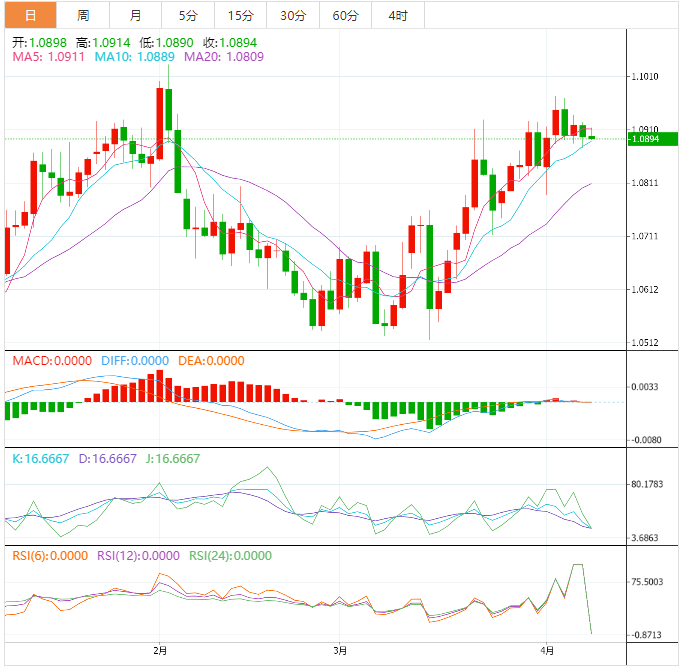Switch to the 60分 timeframe tab
Screen dimensions: 687x670
pos(345,15)
